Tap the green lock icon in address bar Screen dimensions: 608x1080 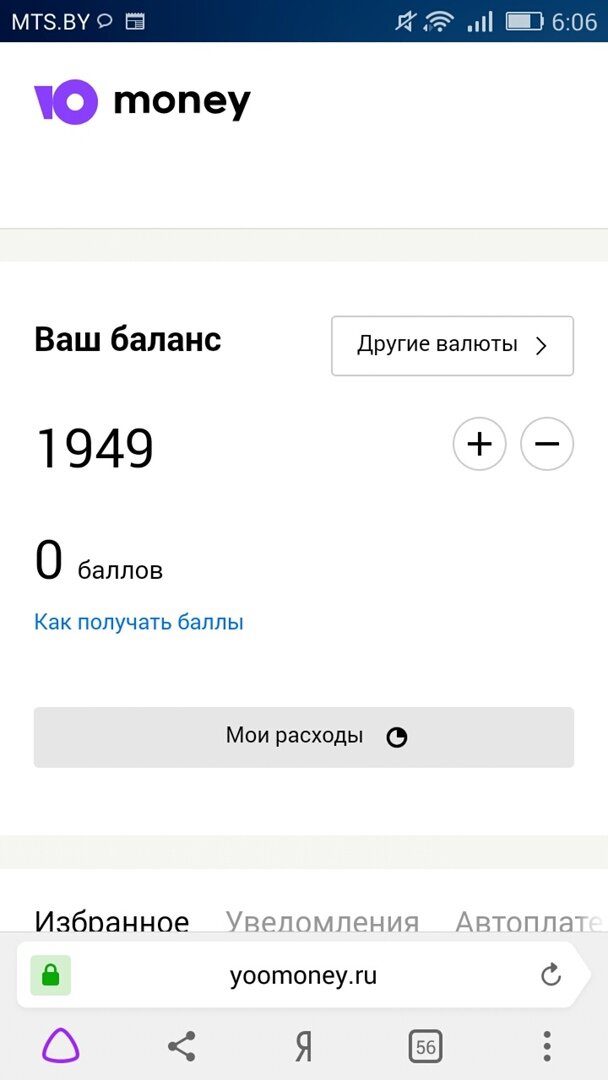48,974
